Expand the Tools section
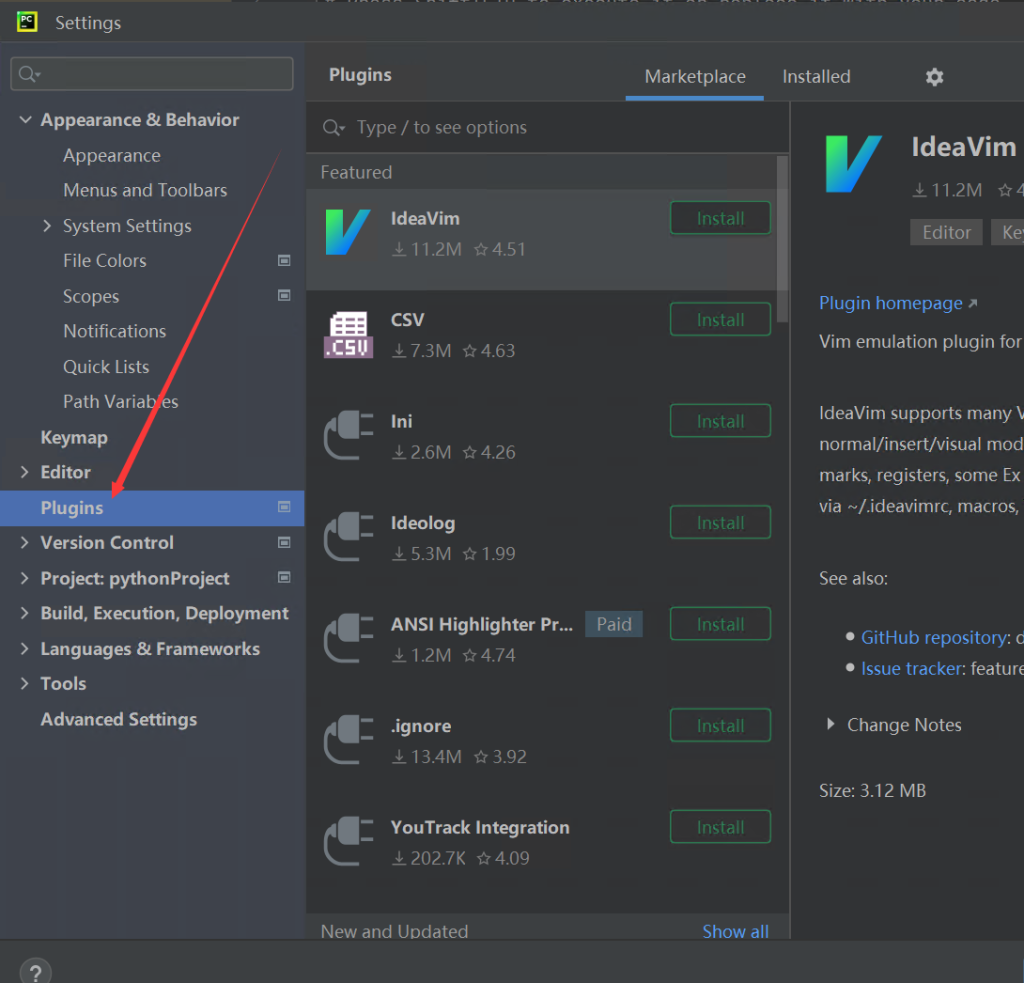 25,683
